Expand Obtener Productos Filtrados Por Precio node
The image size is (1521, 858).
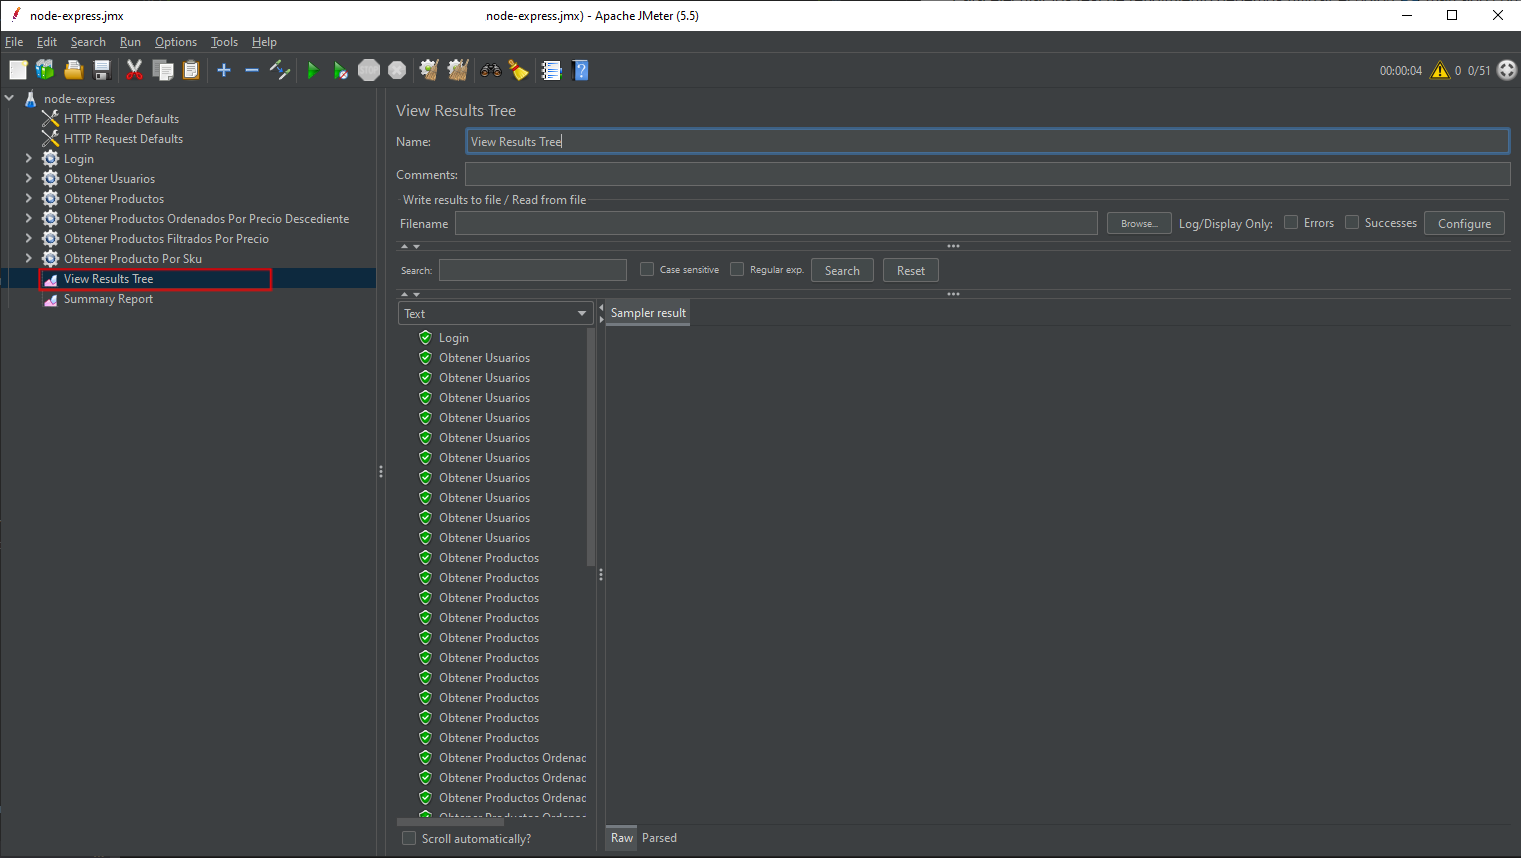pos(28,238)
